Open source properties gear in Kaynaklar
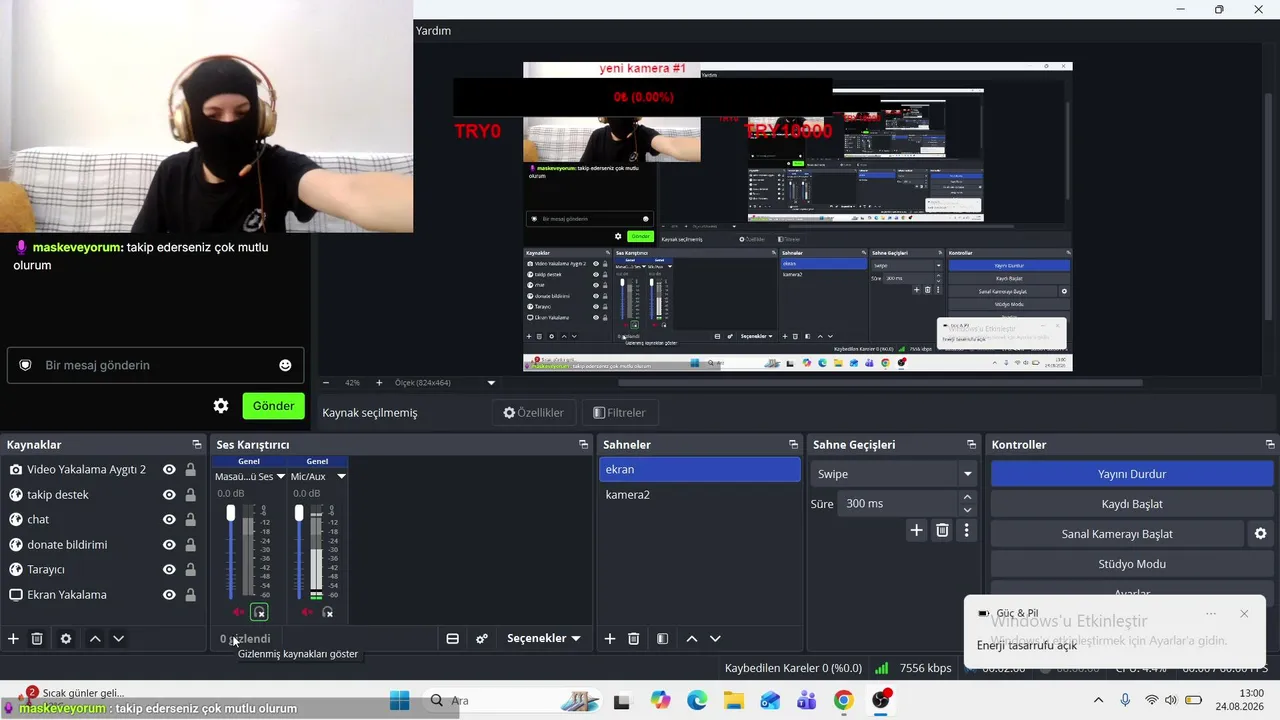This screenshot has width=1280, height=720. click(66, 639)
